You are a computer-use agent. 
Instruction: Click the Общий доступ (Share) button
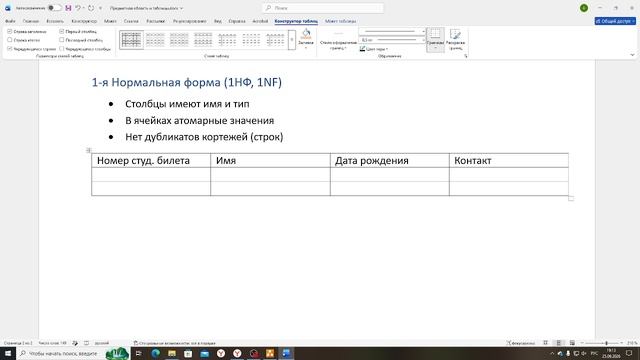pos(615,21)
